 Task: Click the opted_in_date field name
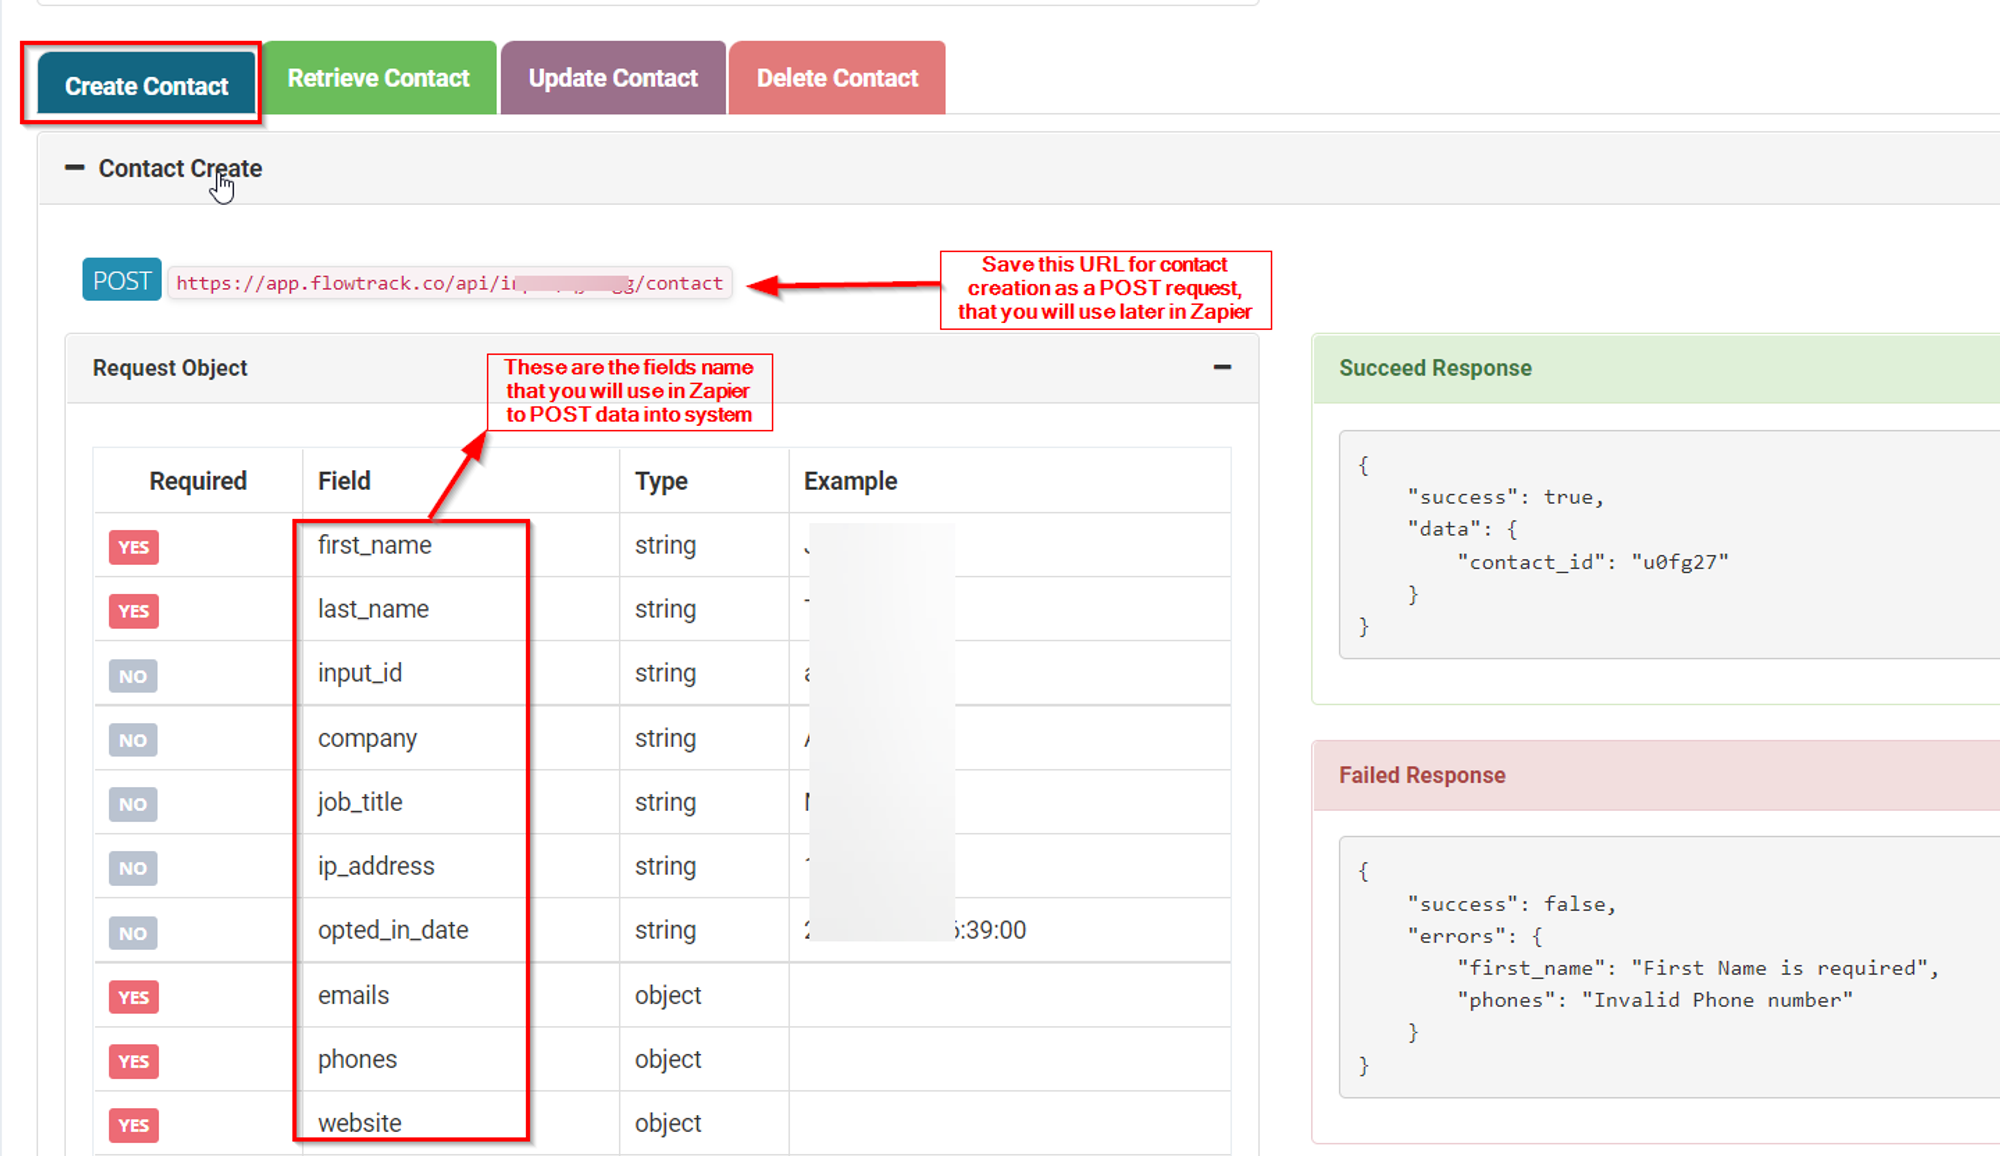pyautogui.click(x=393, y=930)
